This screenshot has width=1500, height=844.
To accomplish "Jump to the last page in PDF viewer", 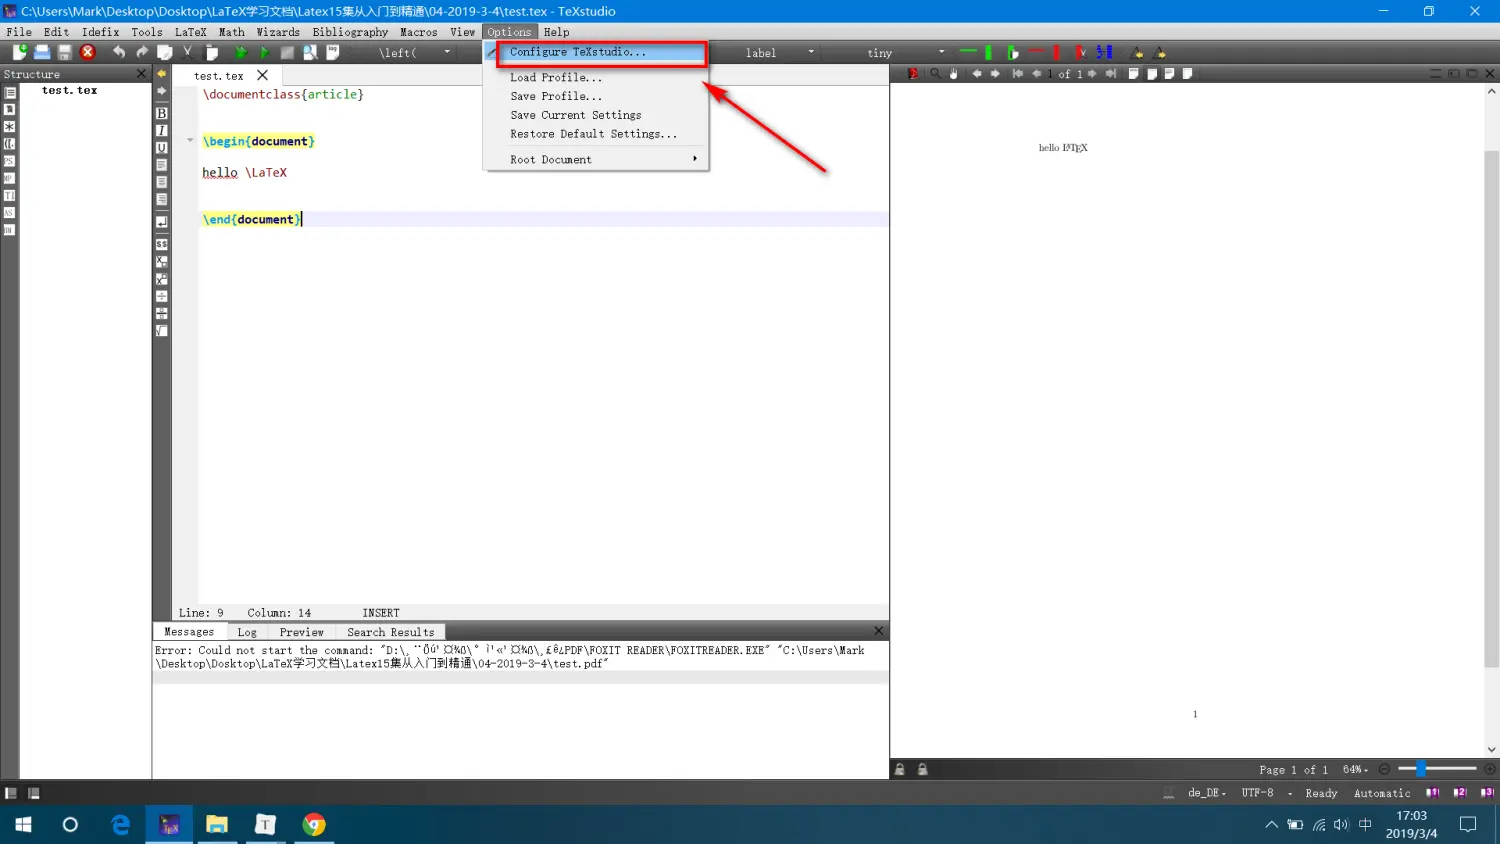I will [x=1111, y=73].
